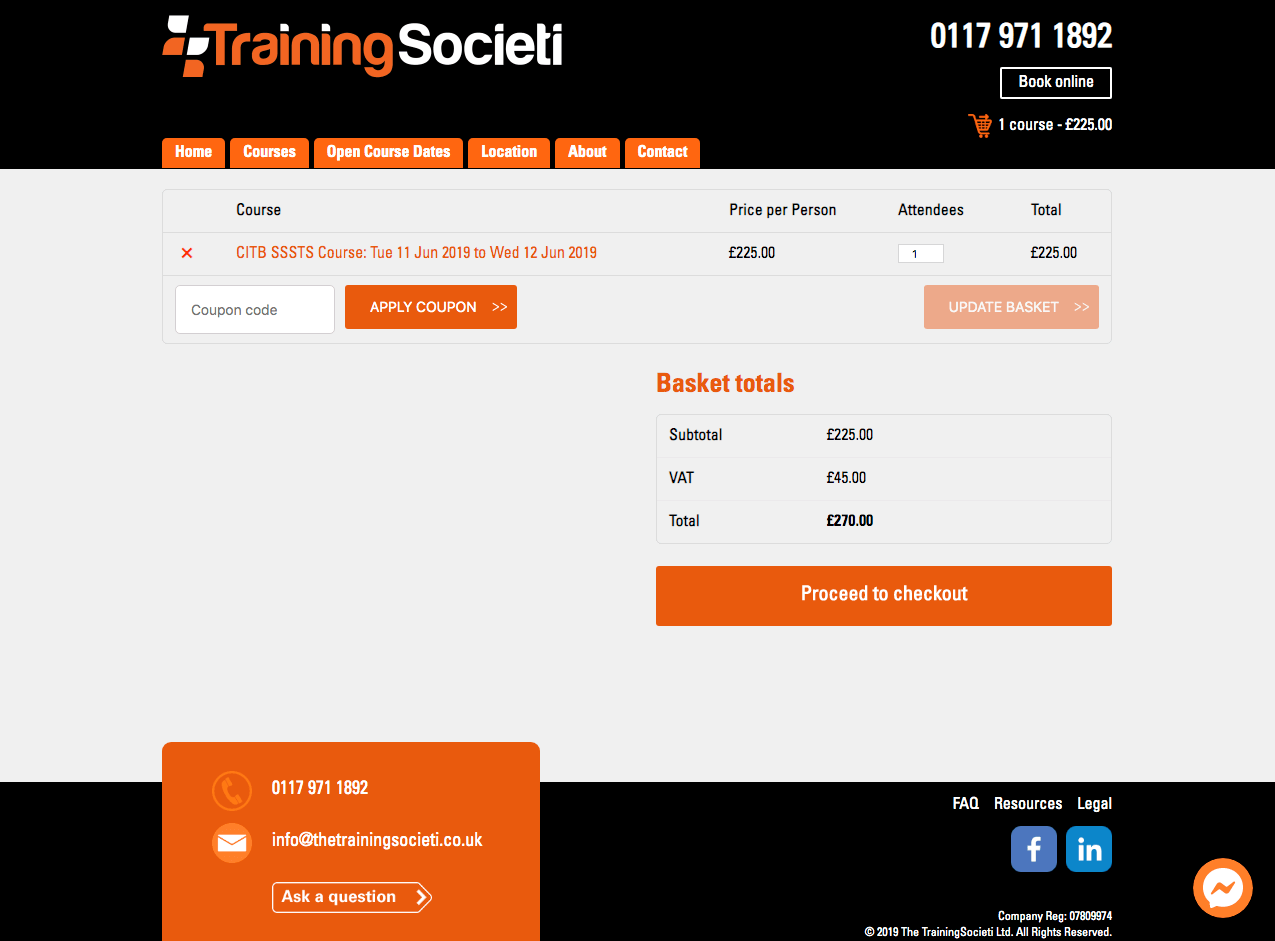Viewport: 1275px width, 941px height.
Task: Open the FAQ footer link
Action: (x=966, y=804)
